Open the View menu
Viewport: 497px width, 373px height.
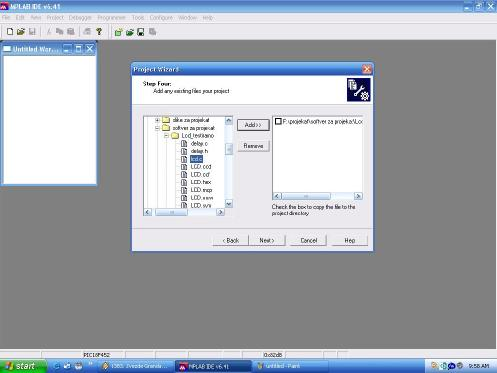coord(36,18)
